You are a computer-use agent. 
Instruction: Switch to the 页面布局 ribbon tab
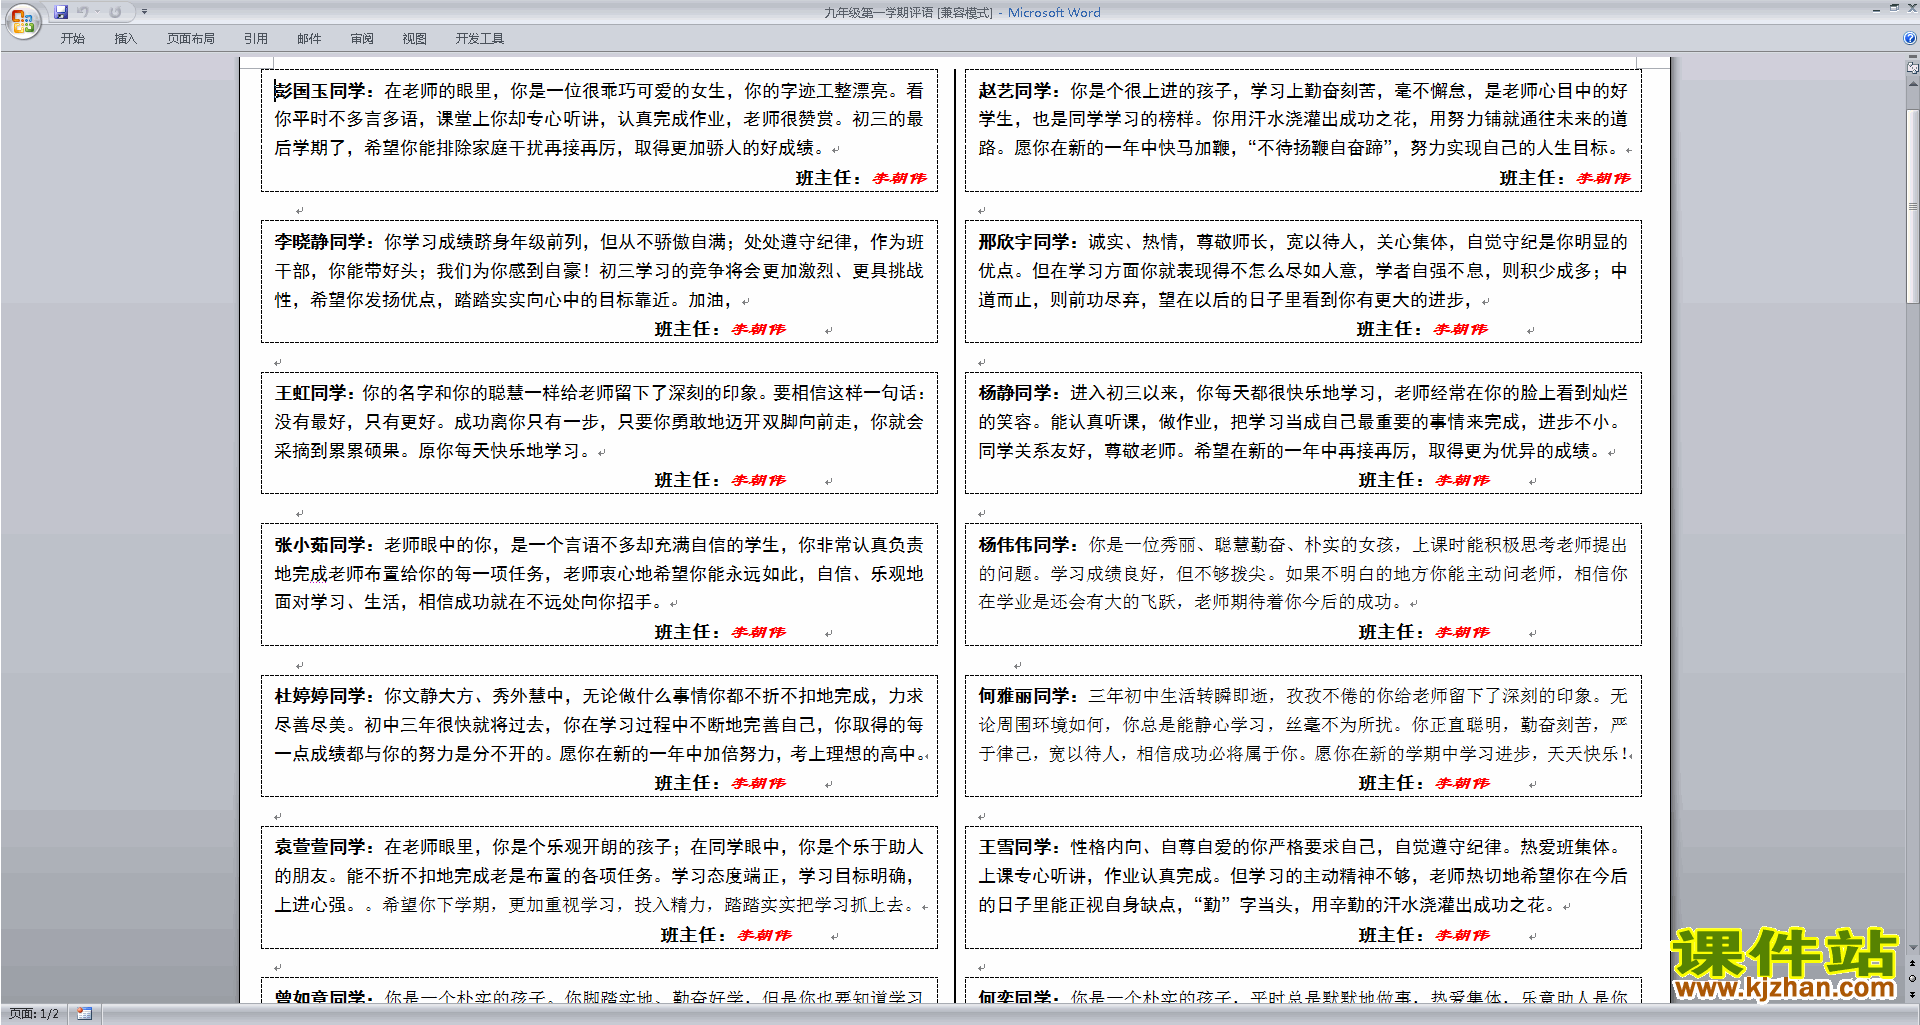191,39
